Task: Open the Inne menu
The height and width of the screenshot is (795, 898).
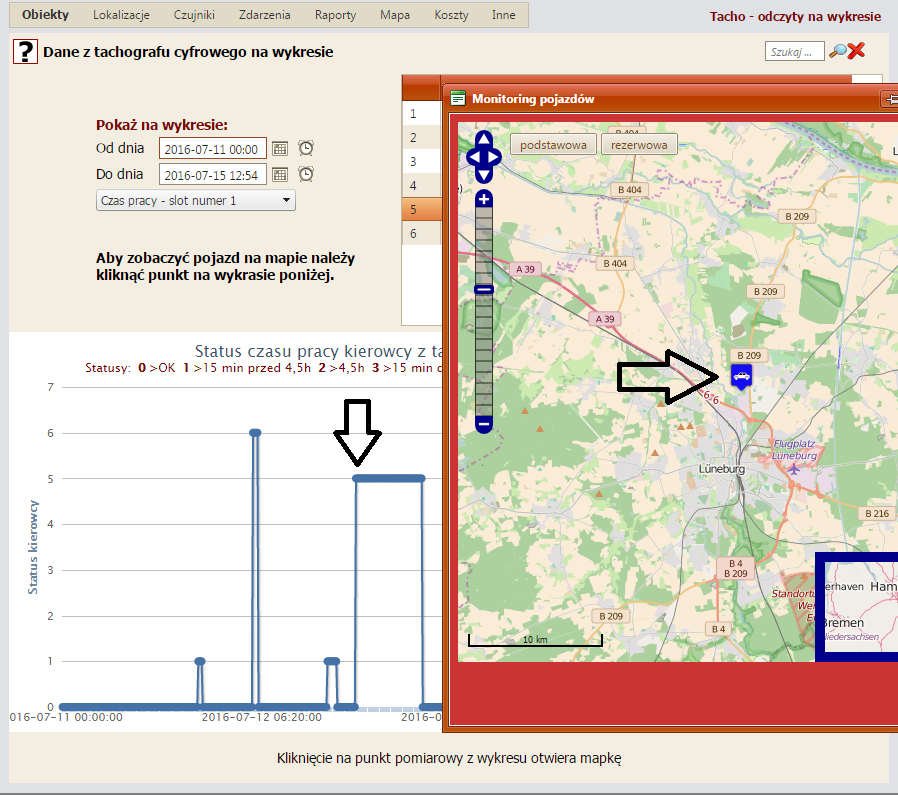Action: click(x=503, y=15)
